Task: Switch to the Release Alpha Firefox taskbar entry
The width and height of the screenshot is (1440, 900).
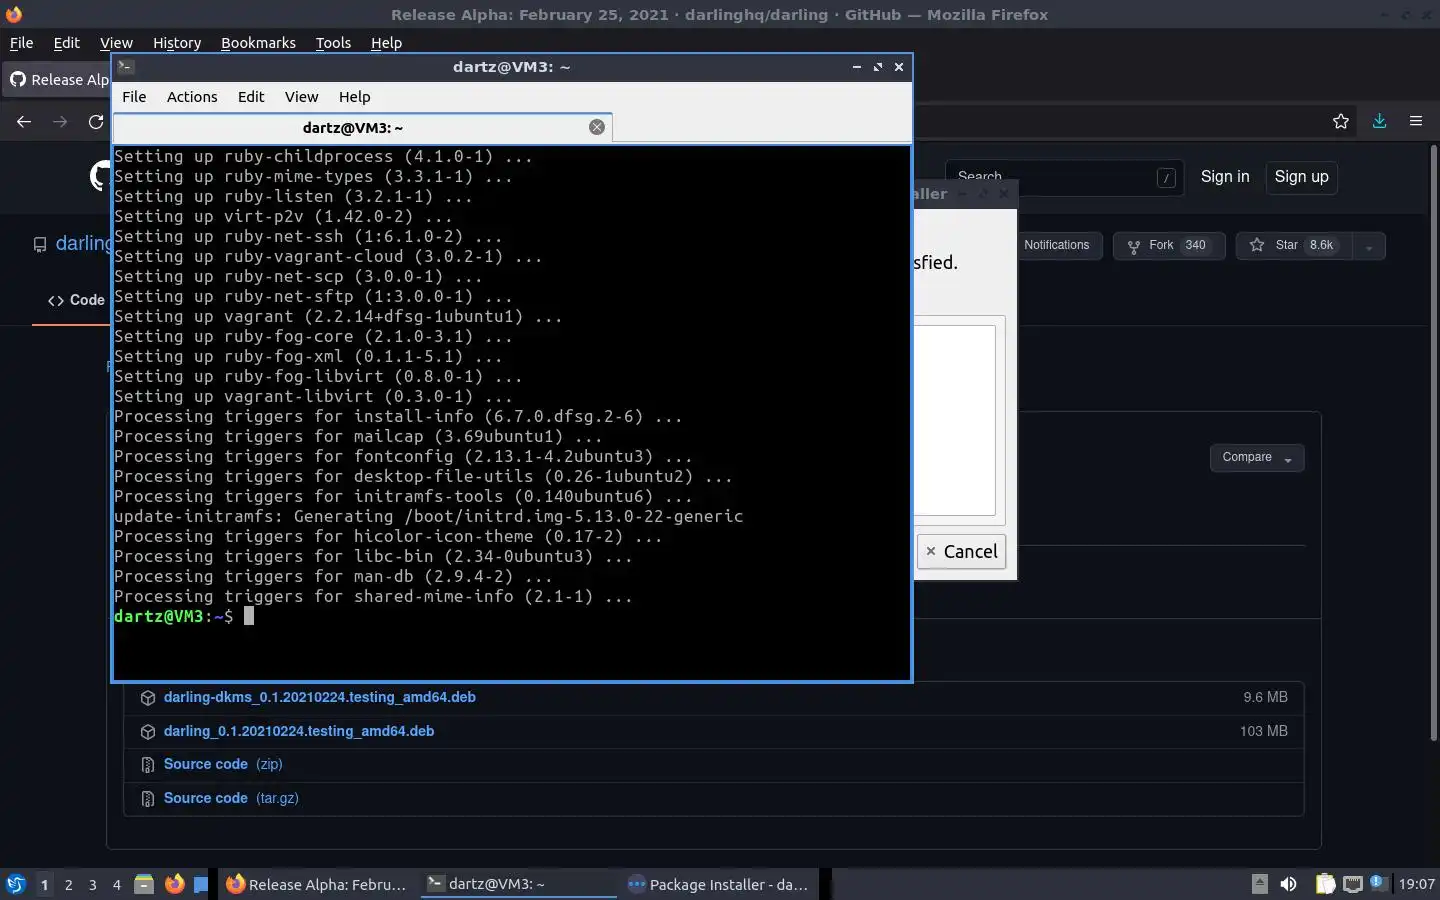Action: [x=317, y=884]
